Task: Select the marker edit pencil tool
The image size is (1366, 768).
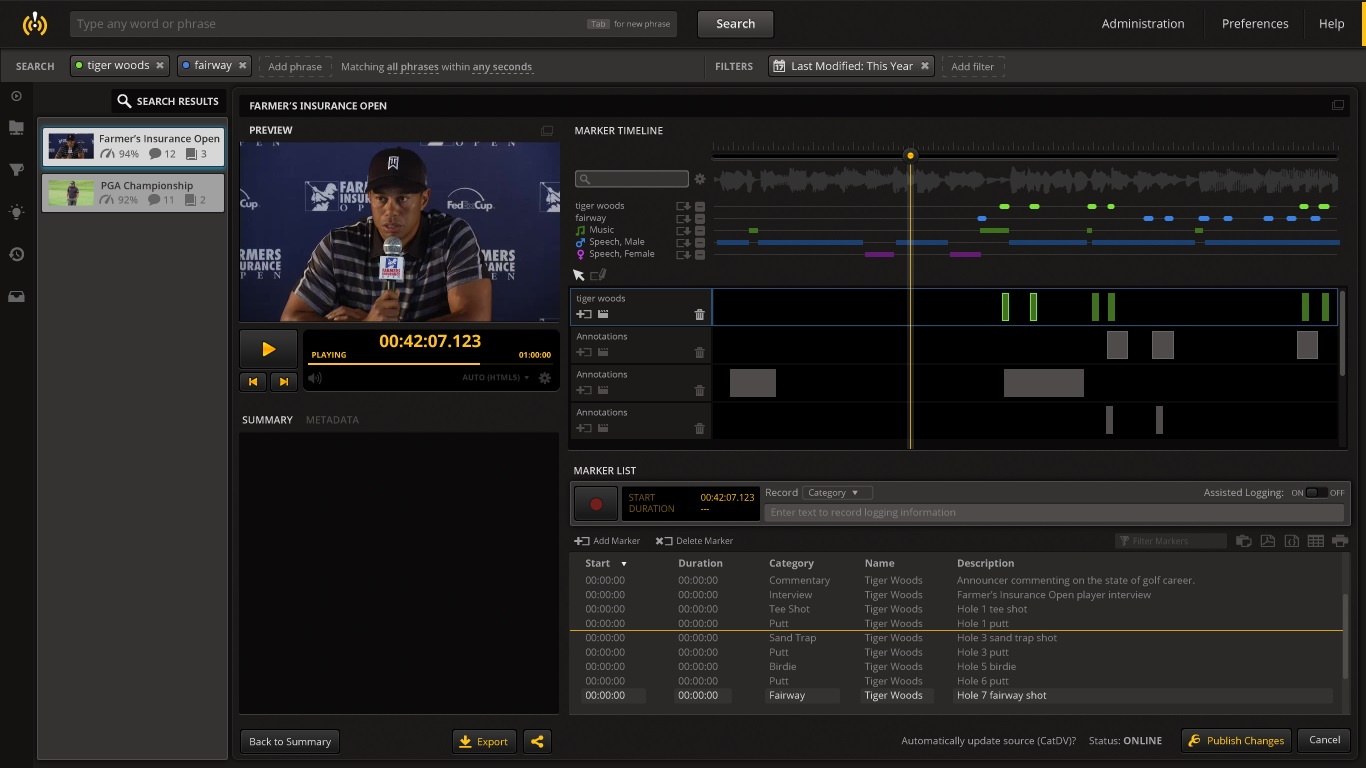Action: click(x=598, y=275)
